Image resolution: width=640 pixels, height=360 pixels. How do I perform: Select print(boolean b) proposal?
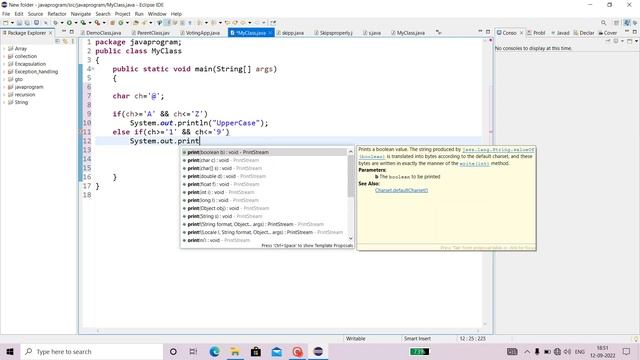(x=264, y=152)
